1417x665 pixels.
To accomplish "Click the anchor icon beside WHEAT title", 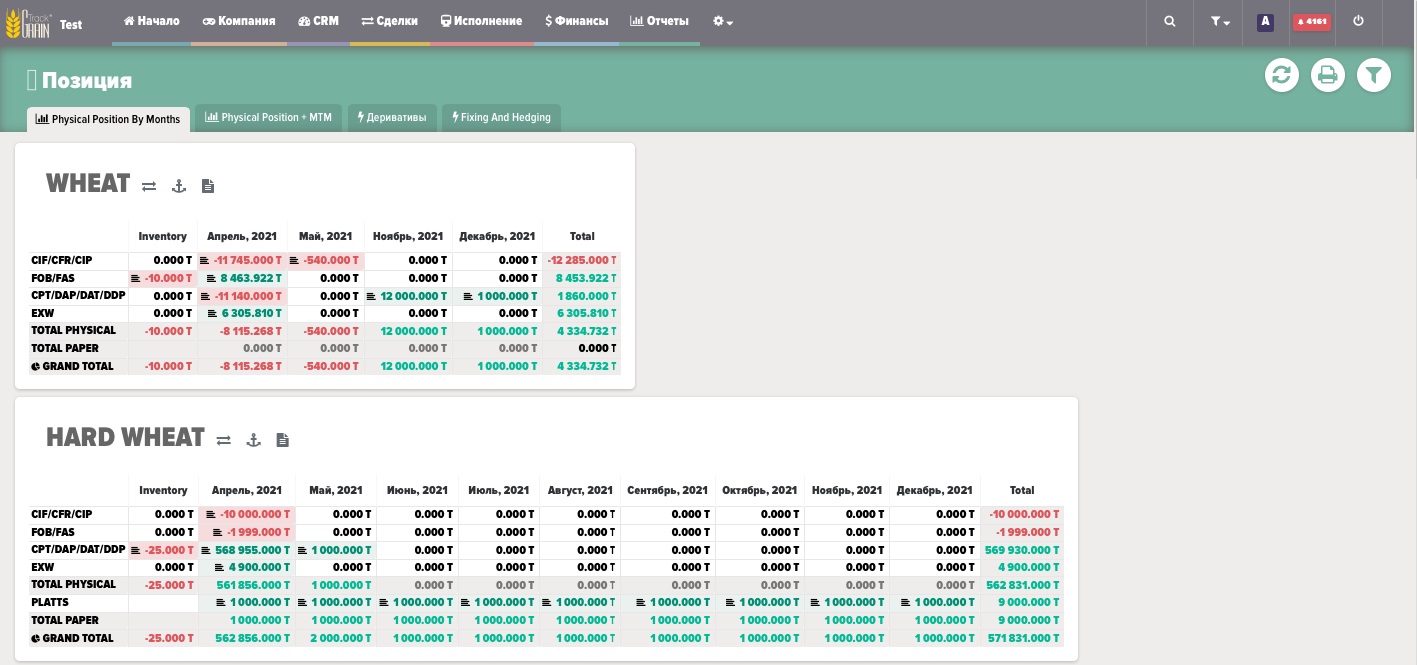I will coord(179,186).
